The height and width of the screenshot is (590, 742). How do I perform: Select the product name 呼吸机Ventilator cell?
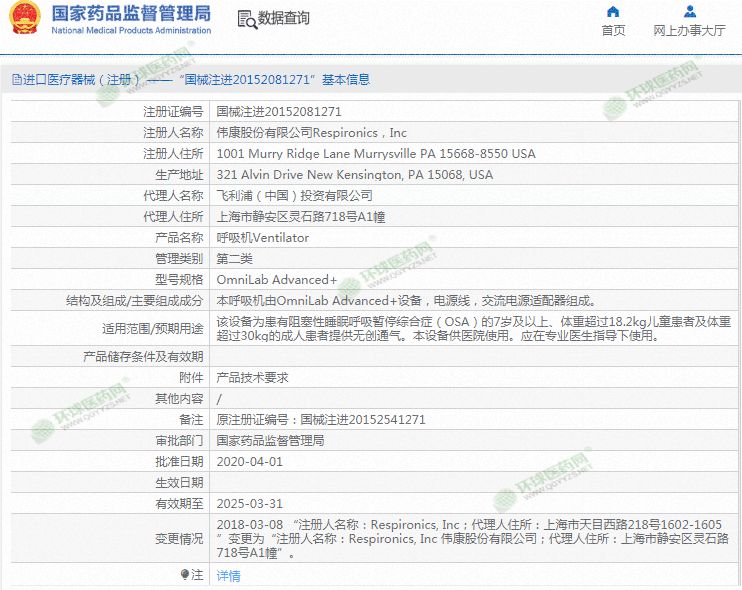(x=263, y=238)
